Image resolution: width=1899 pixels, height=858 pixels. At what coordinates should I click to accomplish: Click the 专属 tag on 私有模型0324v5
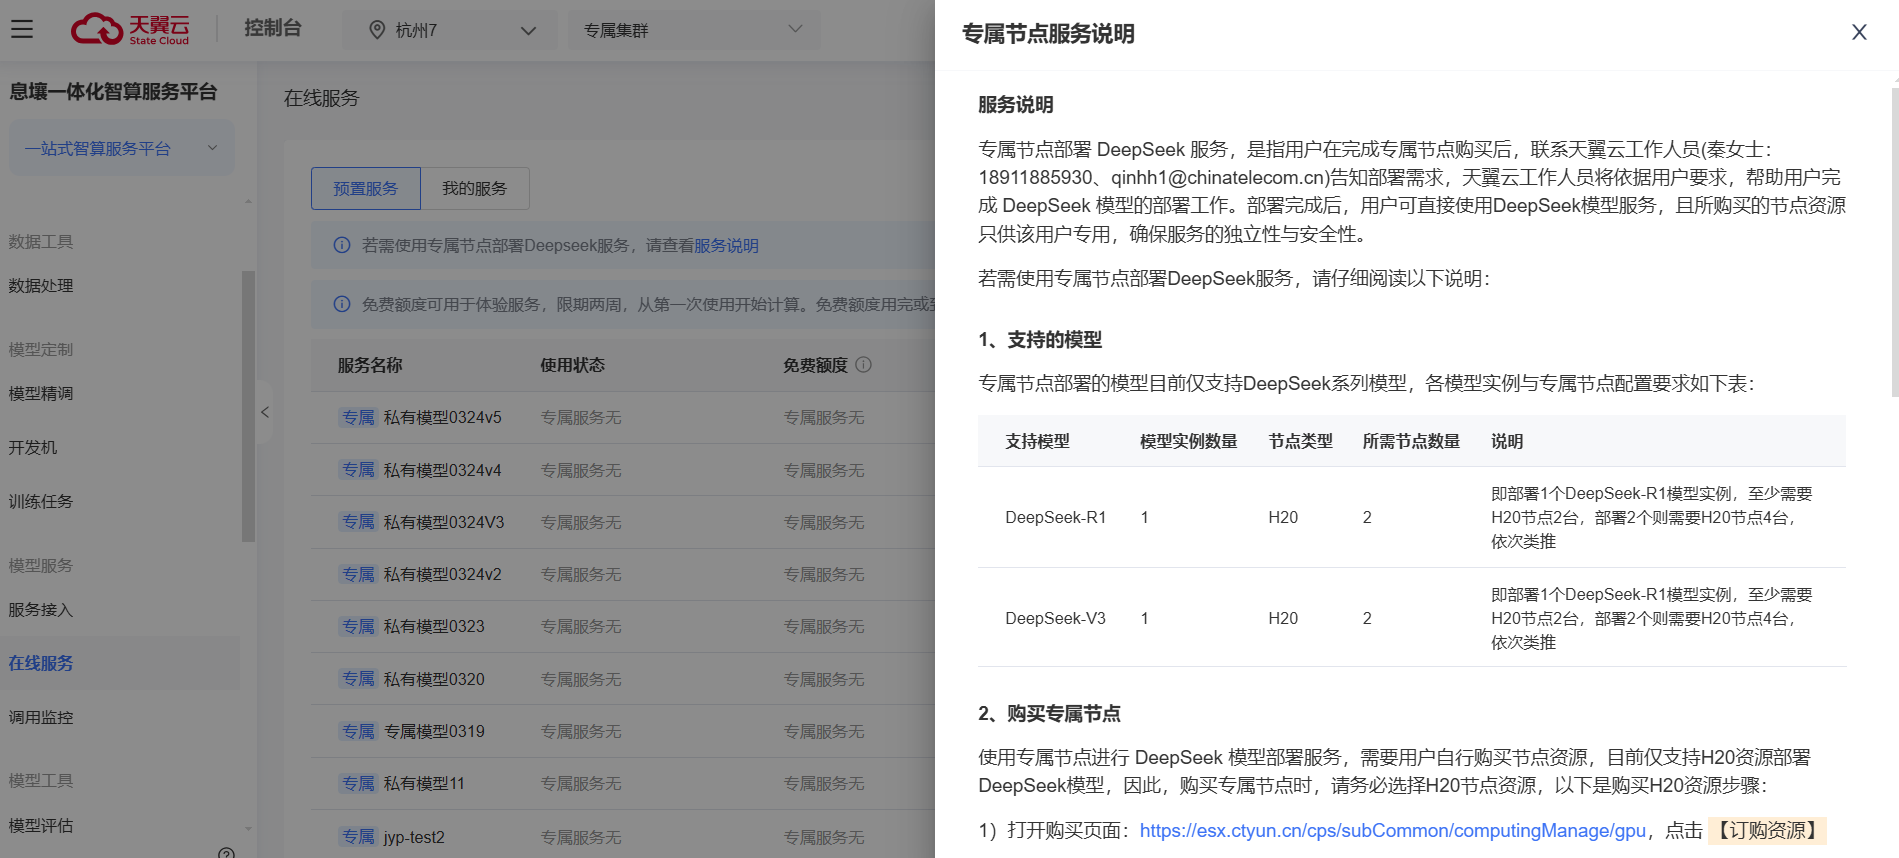pos(358,417)
